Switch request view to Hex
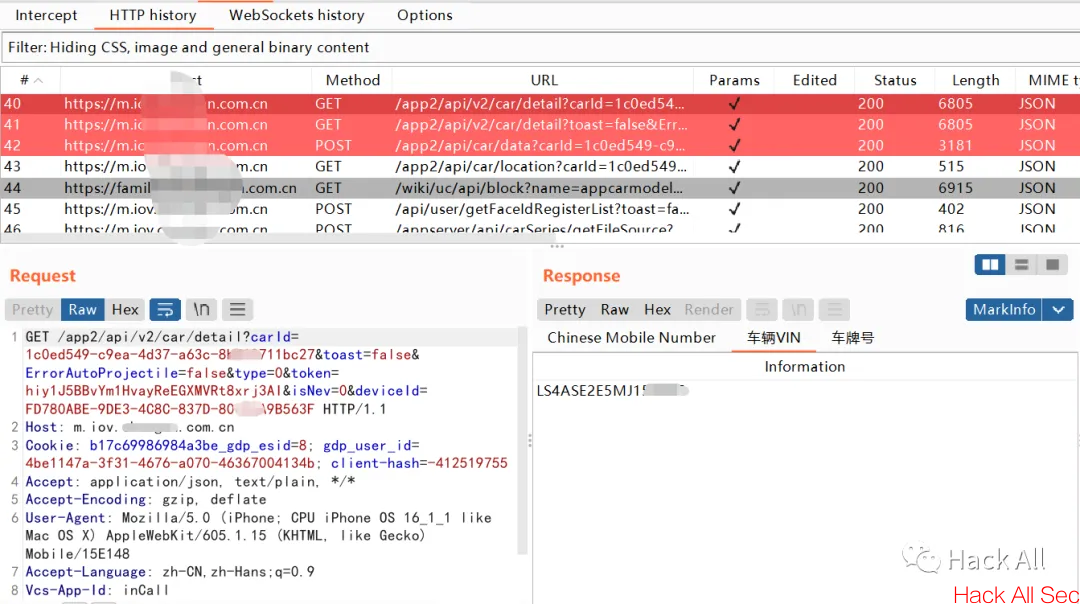 click(125, 310)
